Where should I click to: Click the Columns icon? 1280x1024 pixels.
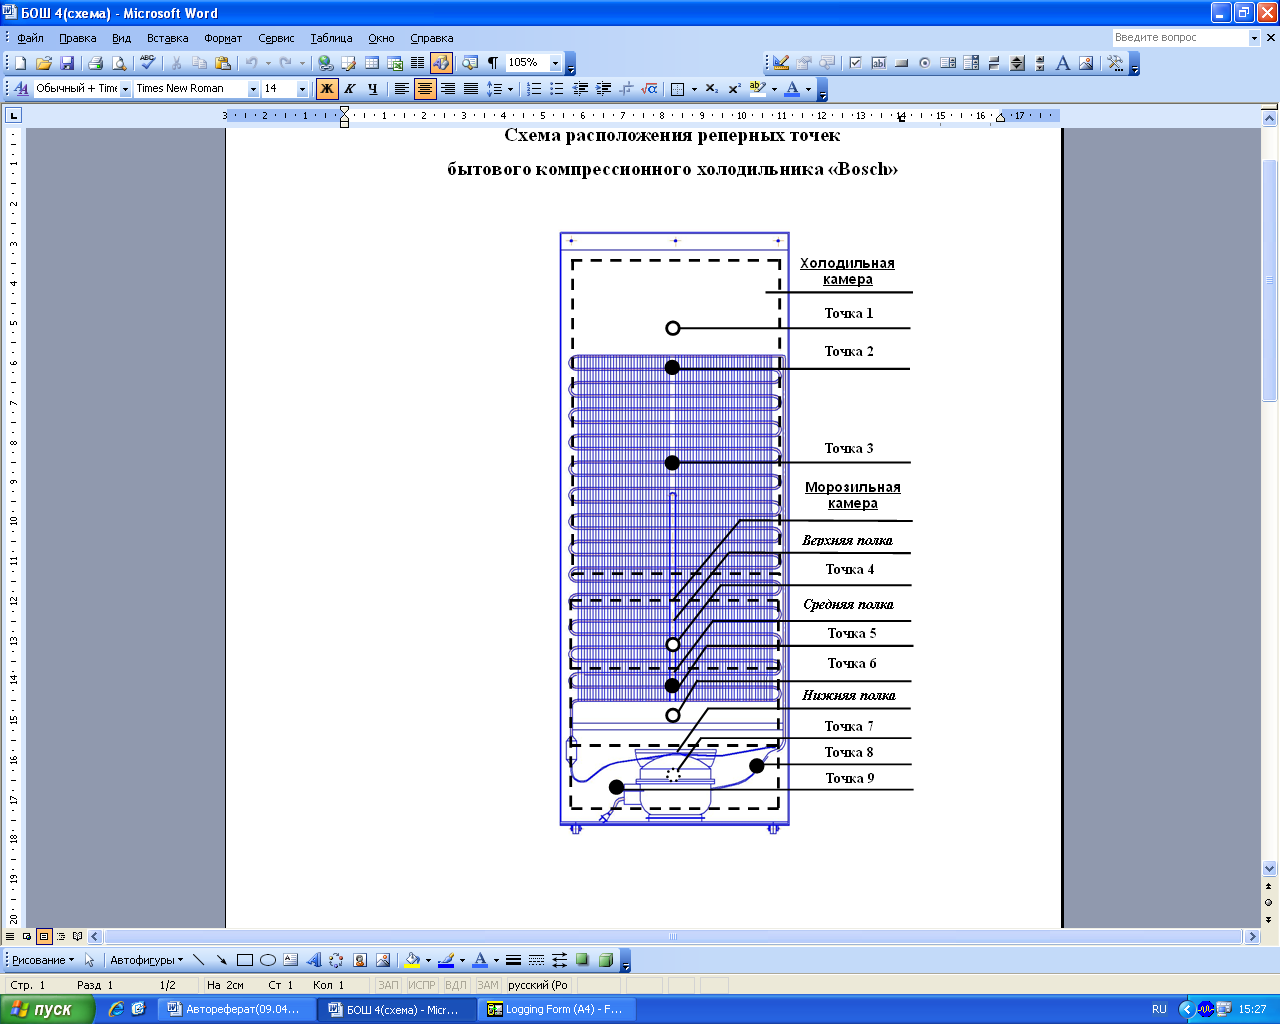(x=418, y=63)
